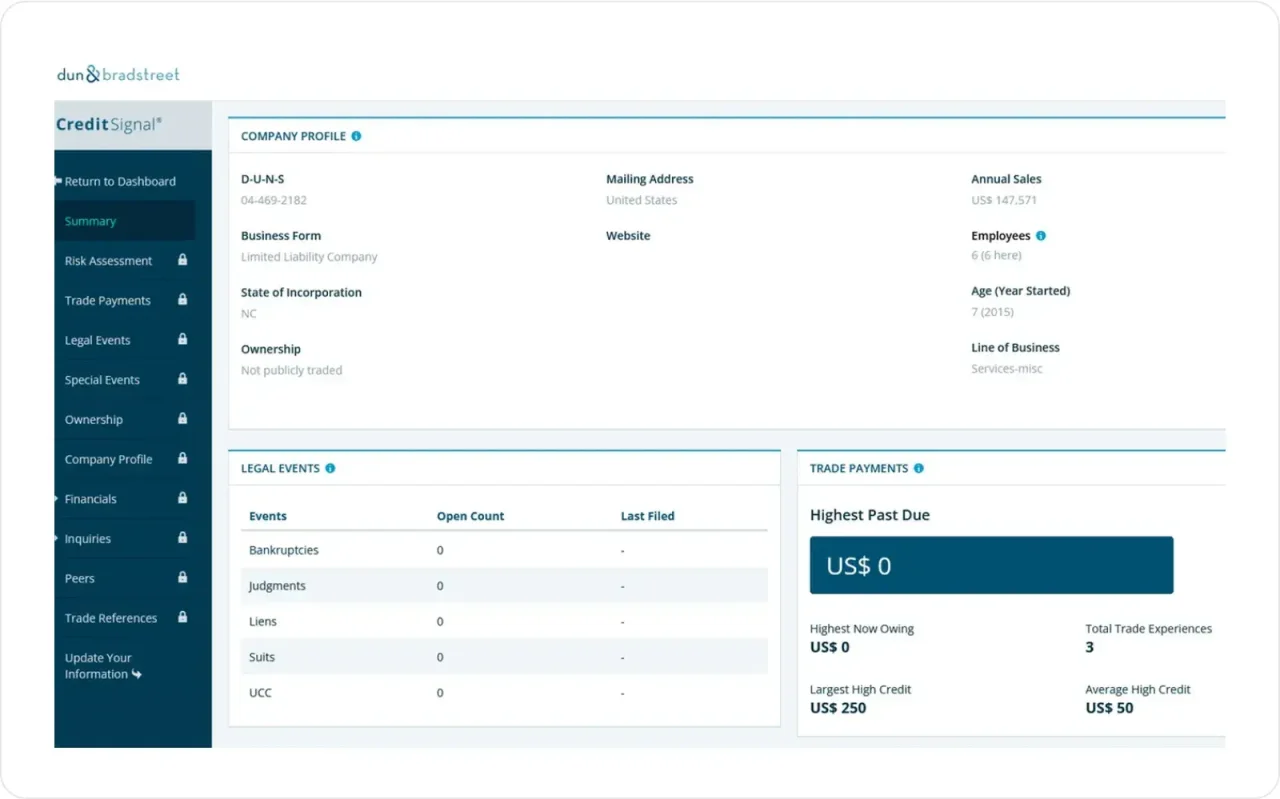Open Trade Payments from the sidebar

click(x=108, y=301)
